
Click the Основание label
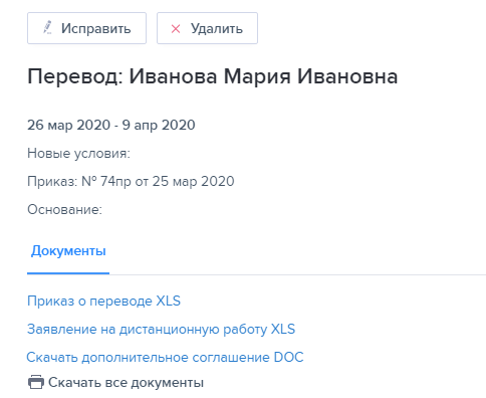pos(65,210)
